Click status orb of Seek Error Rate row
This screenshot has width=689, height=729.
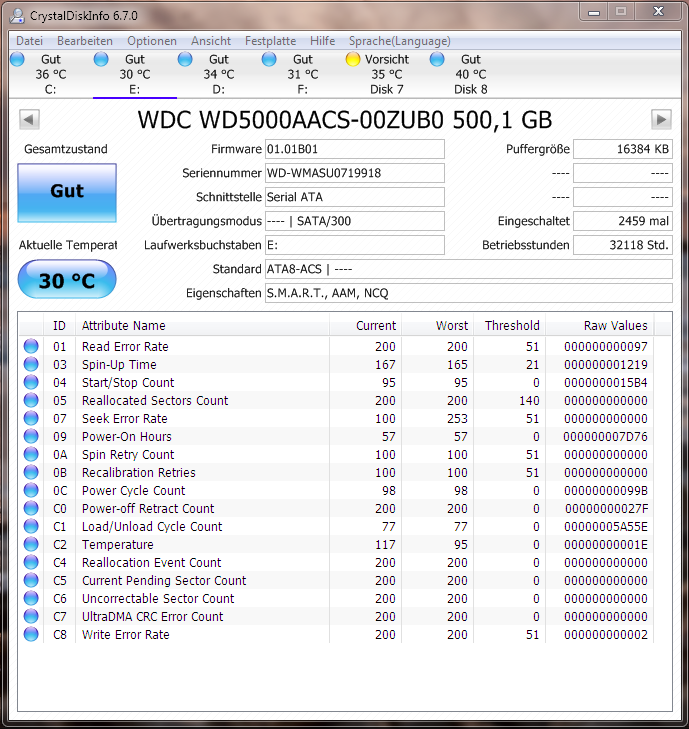coord(31,418)
